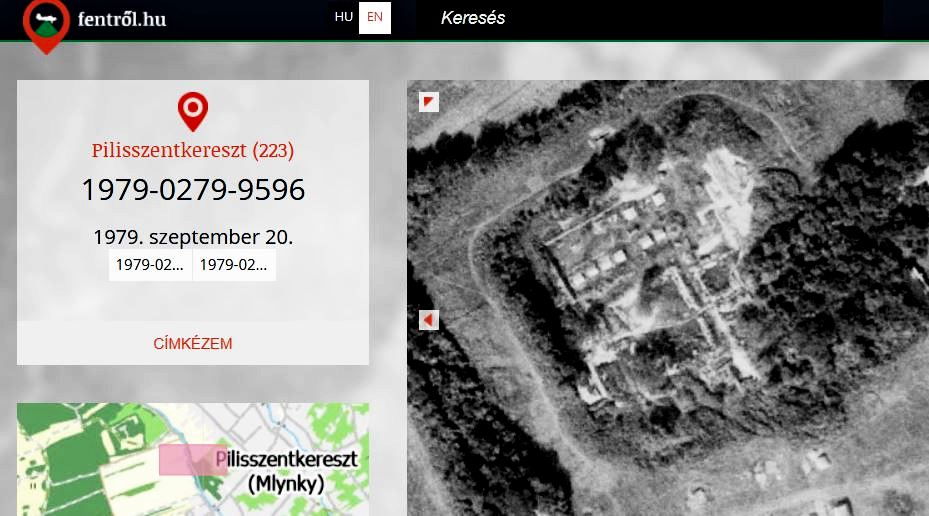The image size is (929, 516).
Task: Click the location map thumbnail
Action: (x=193, y=460)
